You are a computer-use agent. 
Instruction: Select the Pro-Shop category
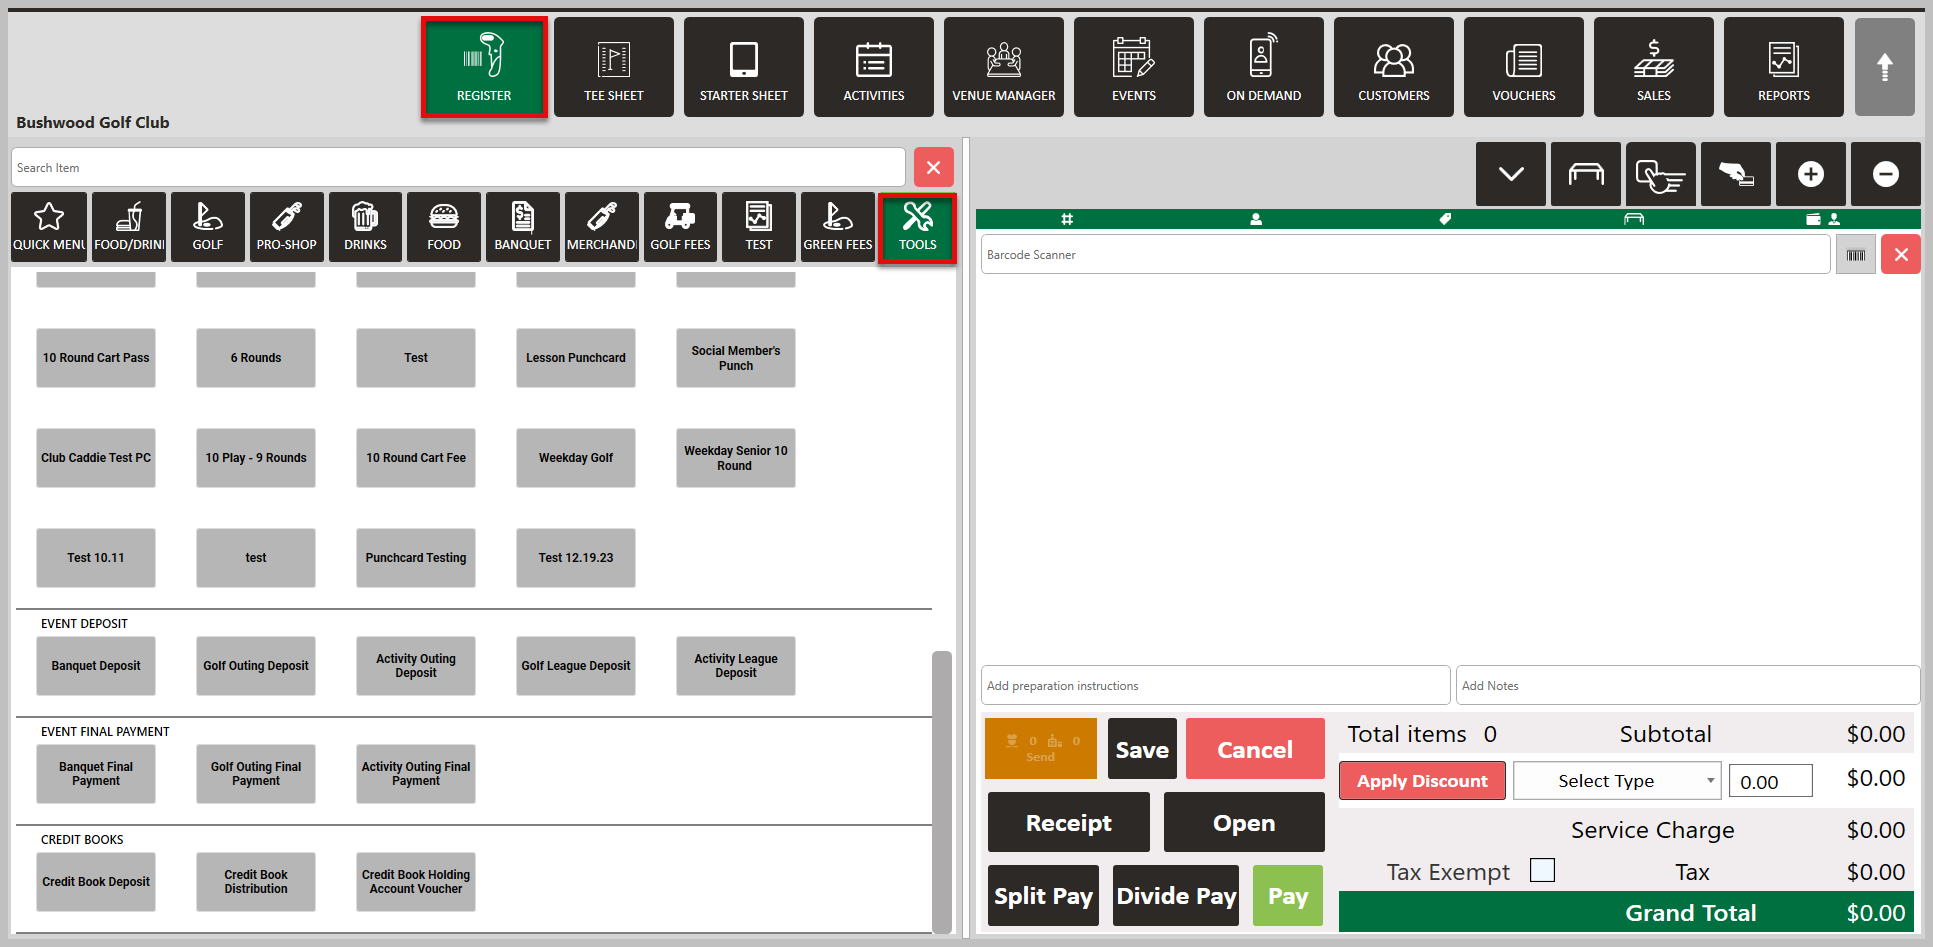(x=287, y=227)
